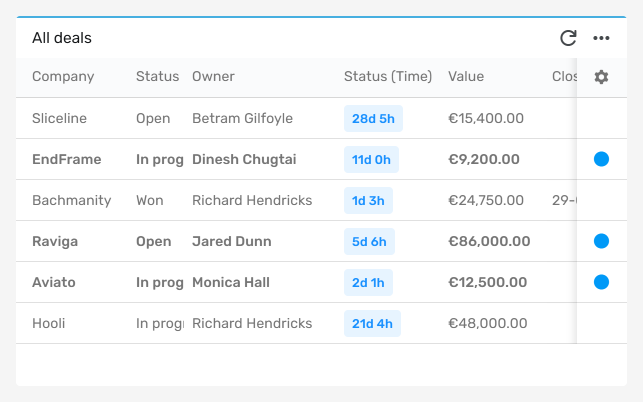Select the 1d 3h status time badge
The height and width of the screenshot is (402, 643).
[368, 201]
